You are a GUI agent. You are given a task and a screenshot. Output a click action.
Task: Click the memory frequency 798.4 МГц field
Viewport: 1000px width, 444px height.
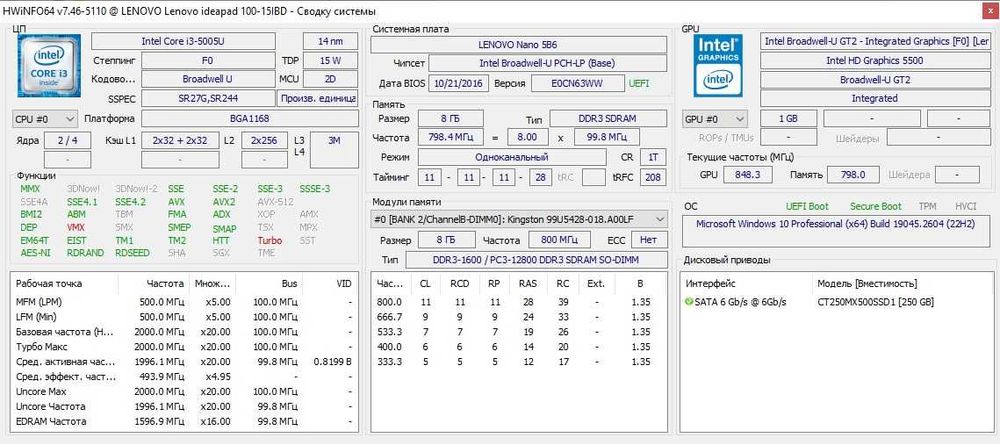coord(450,137)
